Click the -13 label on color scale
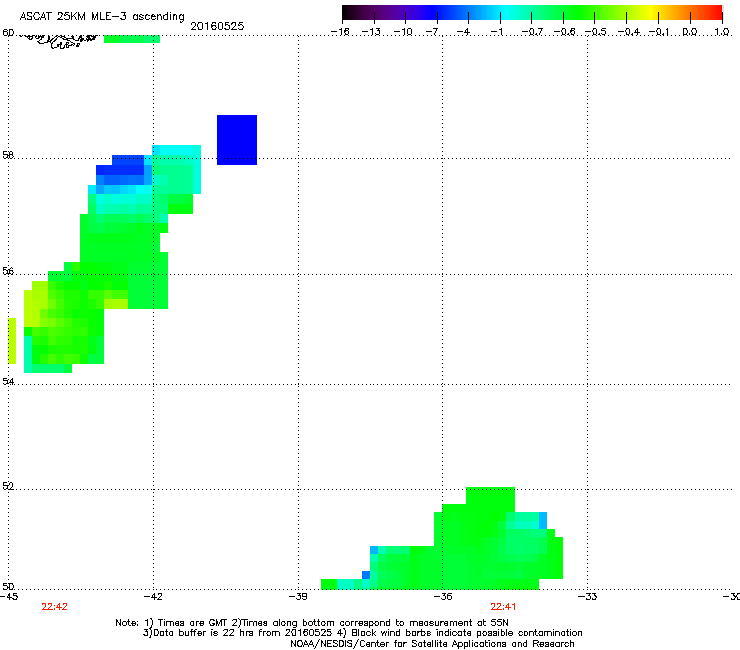 coord(371,32)
